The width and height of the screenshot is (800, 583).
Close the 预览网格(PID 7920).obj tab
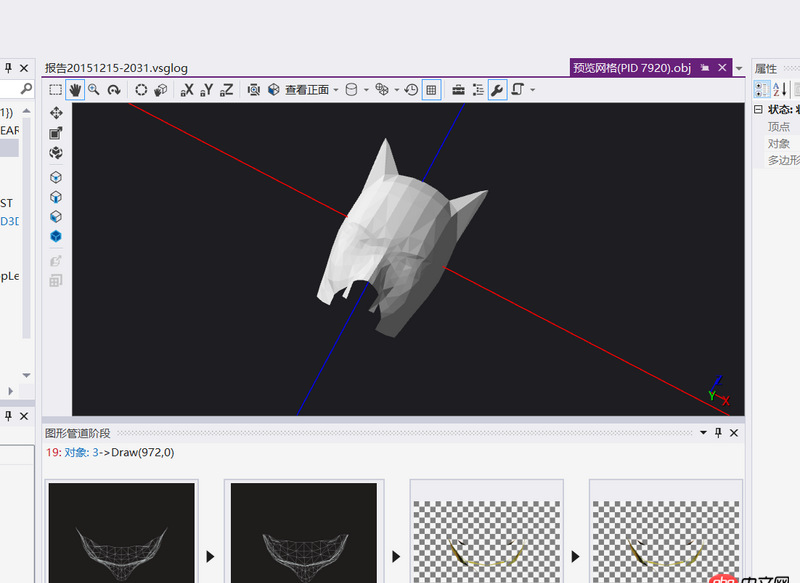tap(722, 68)
